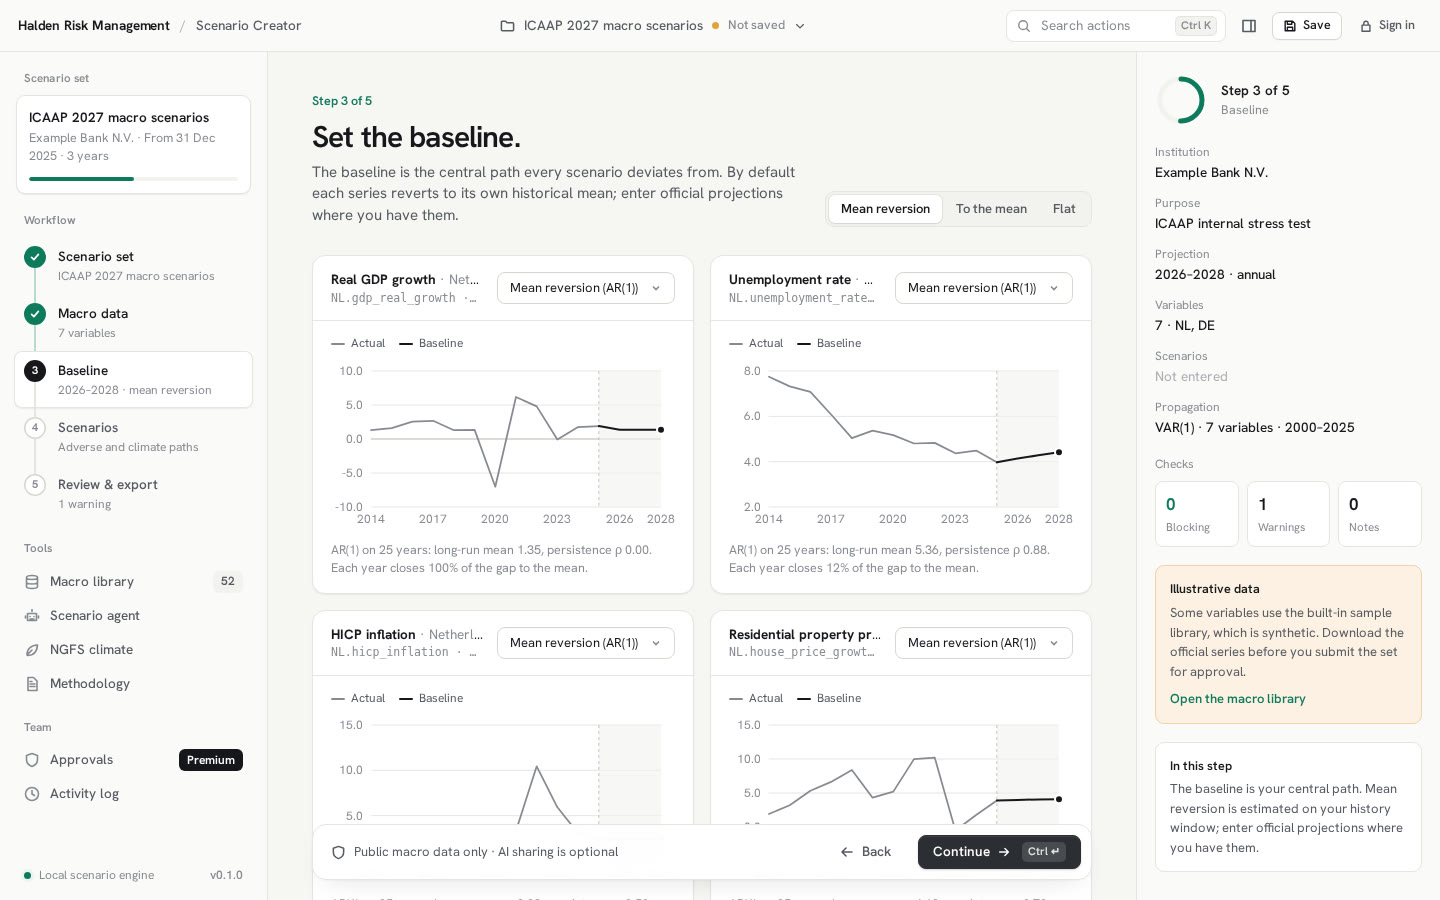The width and height of the screenshot is (1440, 900).
Task: Open the 0 Blocking check card
Action: (x=1197, y=514)
